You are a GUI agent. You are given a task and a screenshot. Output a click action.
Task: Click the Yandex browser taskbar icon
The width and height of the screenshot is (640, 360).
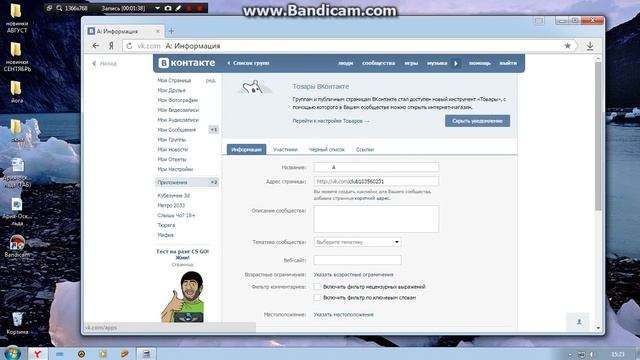37,353
